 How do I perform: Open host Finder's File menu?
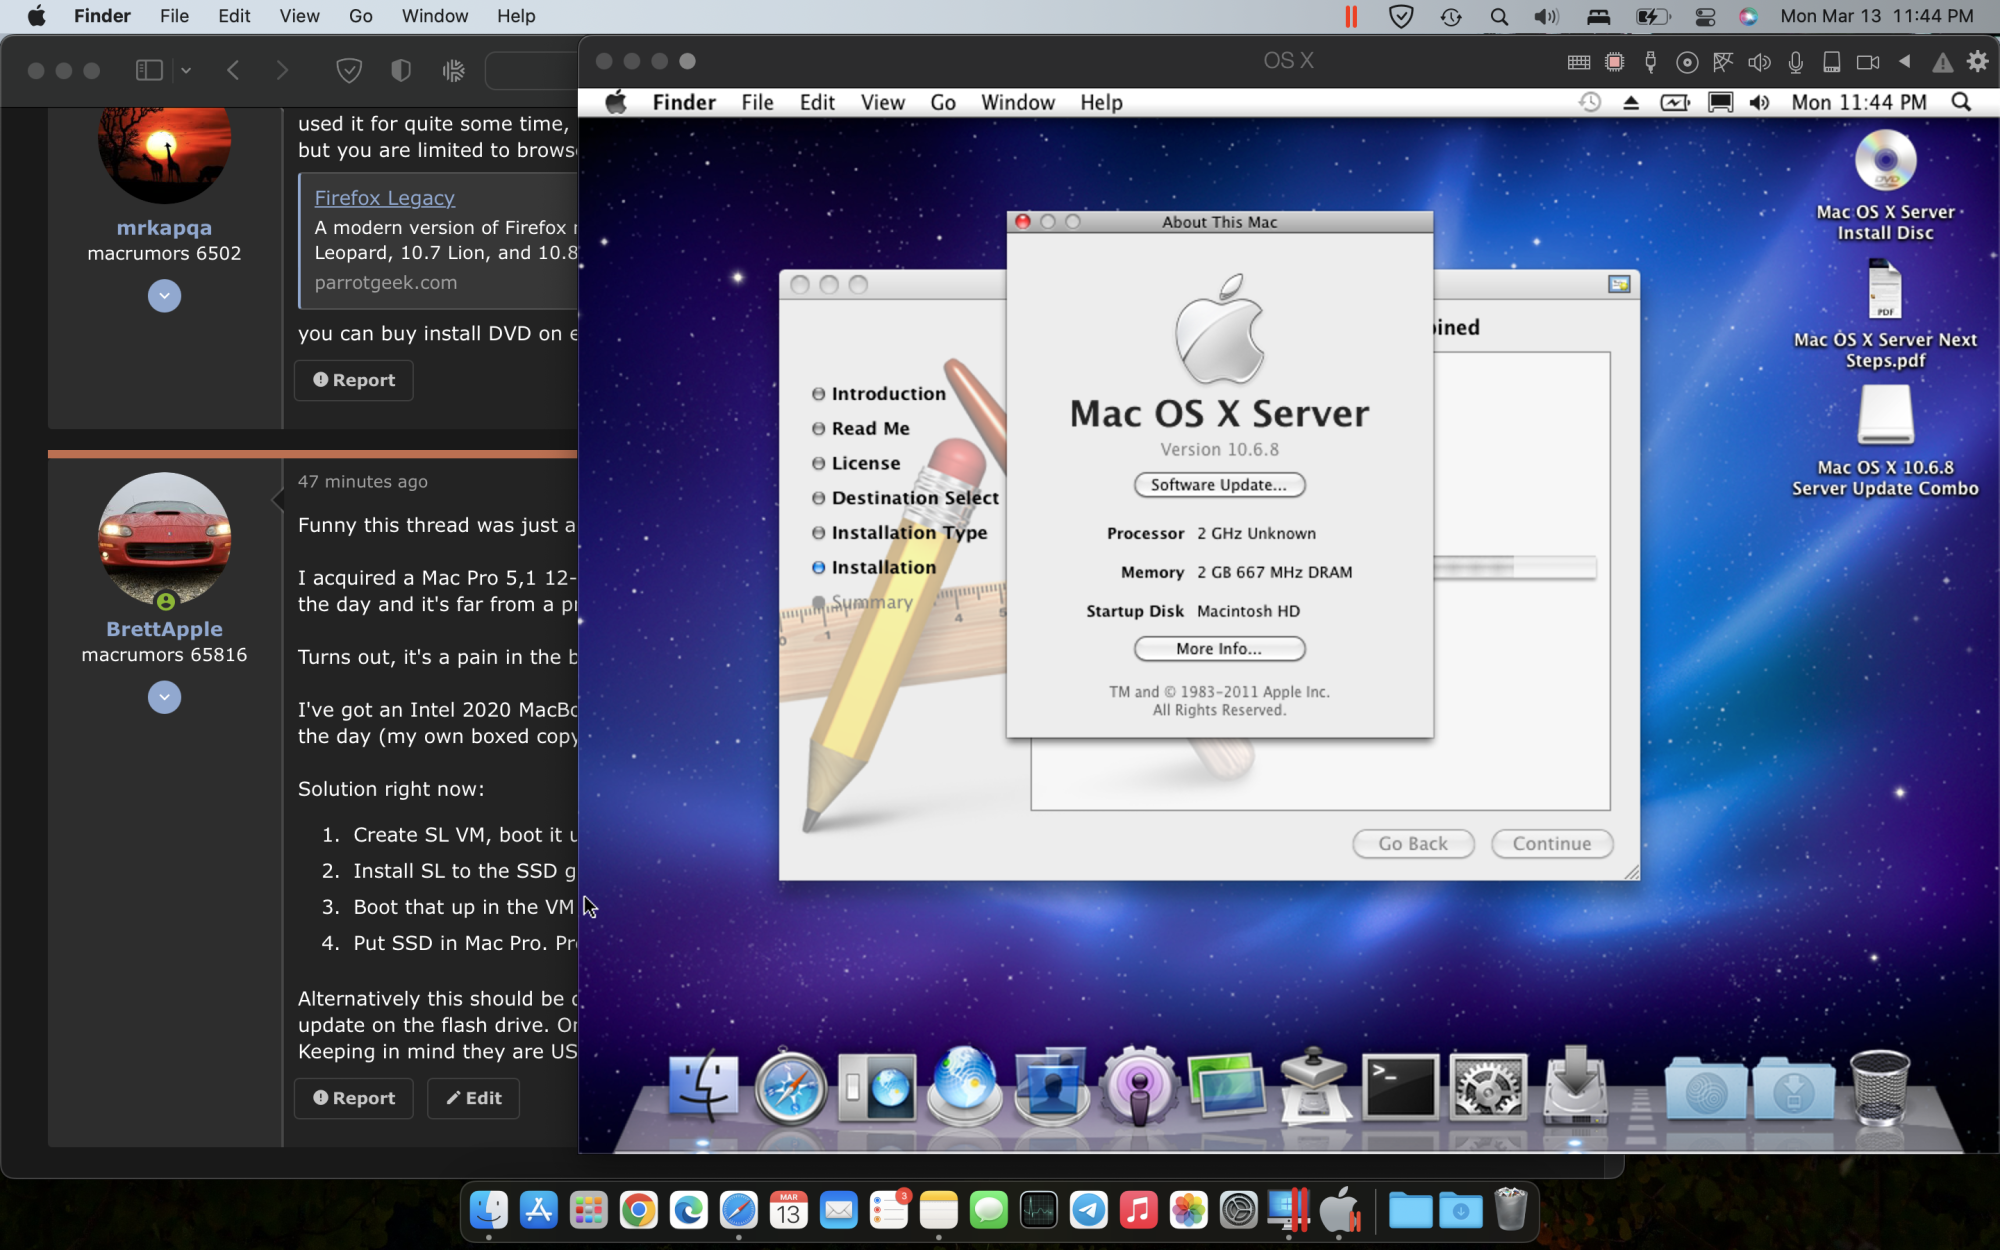tap(174, 16)
